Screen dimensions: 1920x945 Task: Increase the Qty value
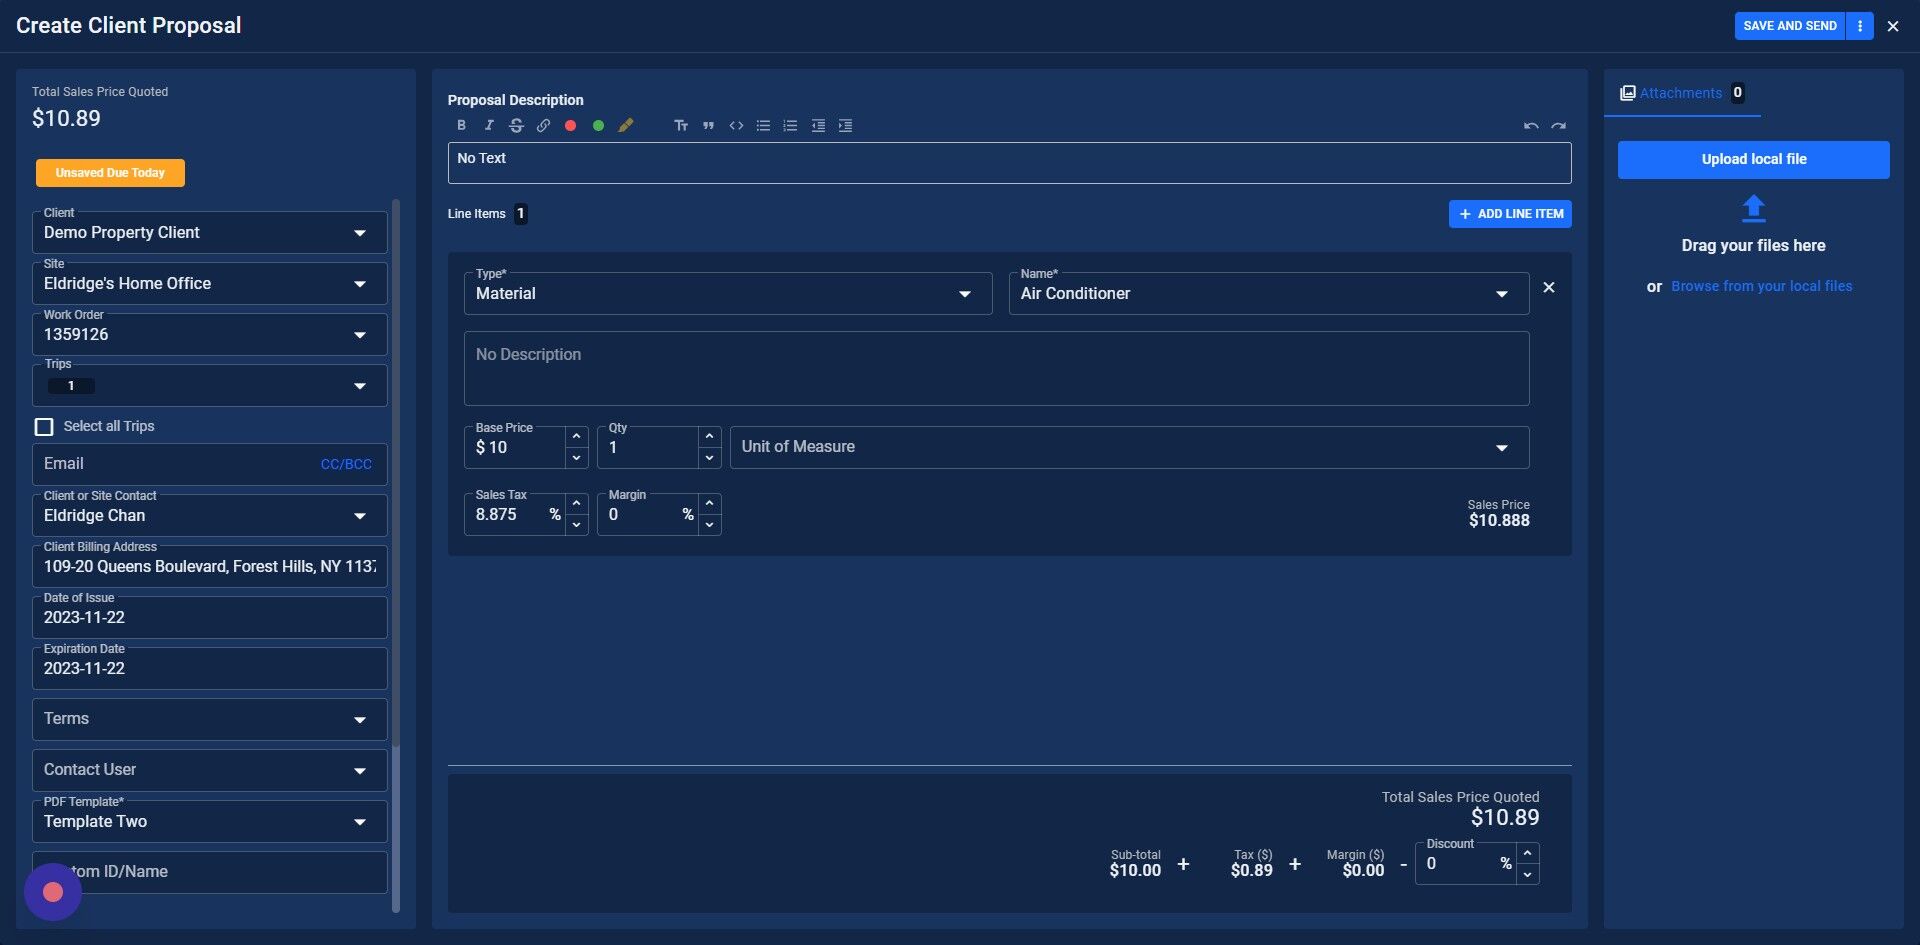pos(709,436)
